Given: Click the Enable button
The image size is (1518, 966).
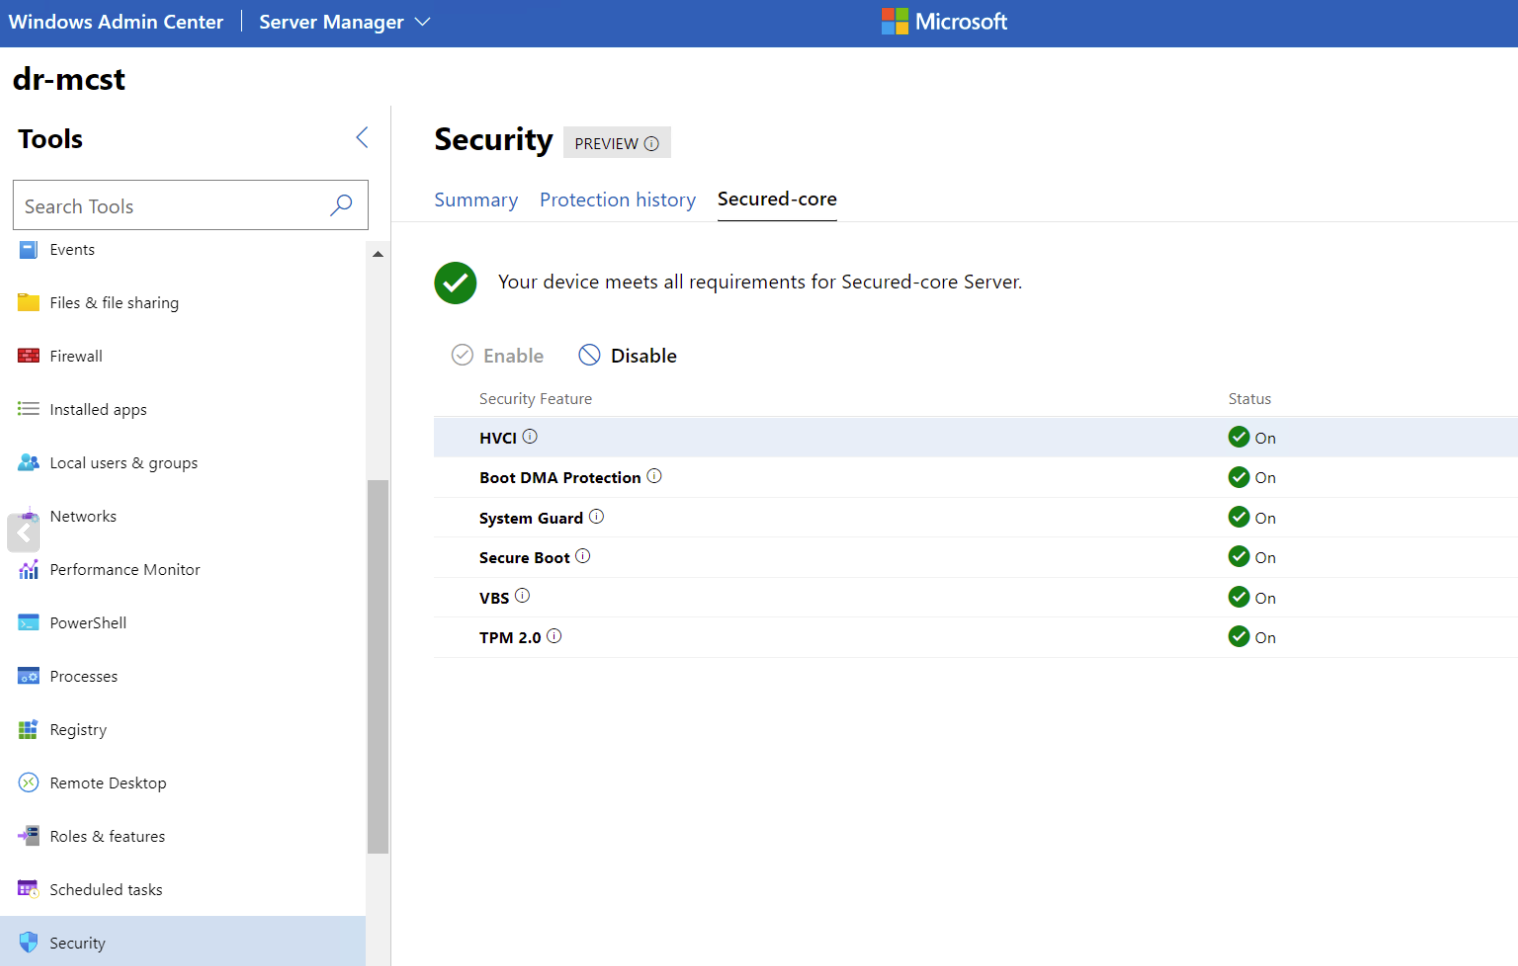Looking at the screenshot, I should coord(498,356).
